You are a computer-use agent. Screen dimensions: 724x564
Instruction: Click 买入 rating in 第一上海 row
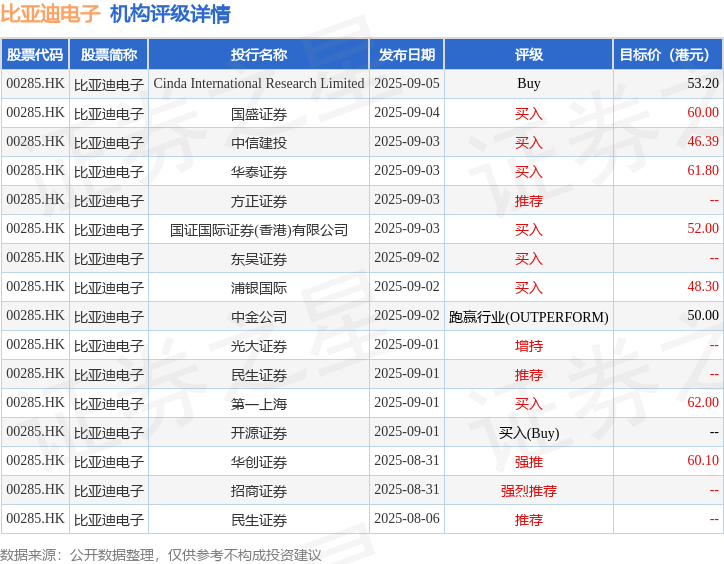tap(529, 403)
